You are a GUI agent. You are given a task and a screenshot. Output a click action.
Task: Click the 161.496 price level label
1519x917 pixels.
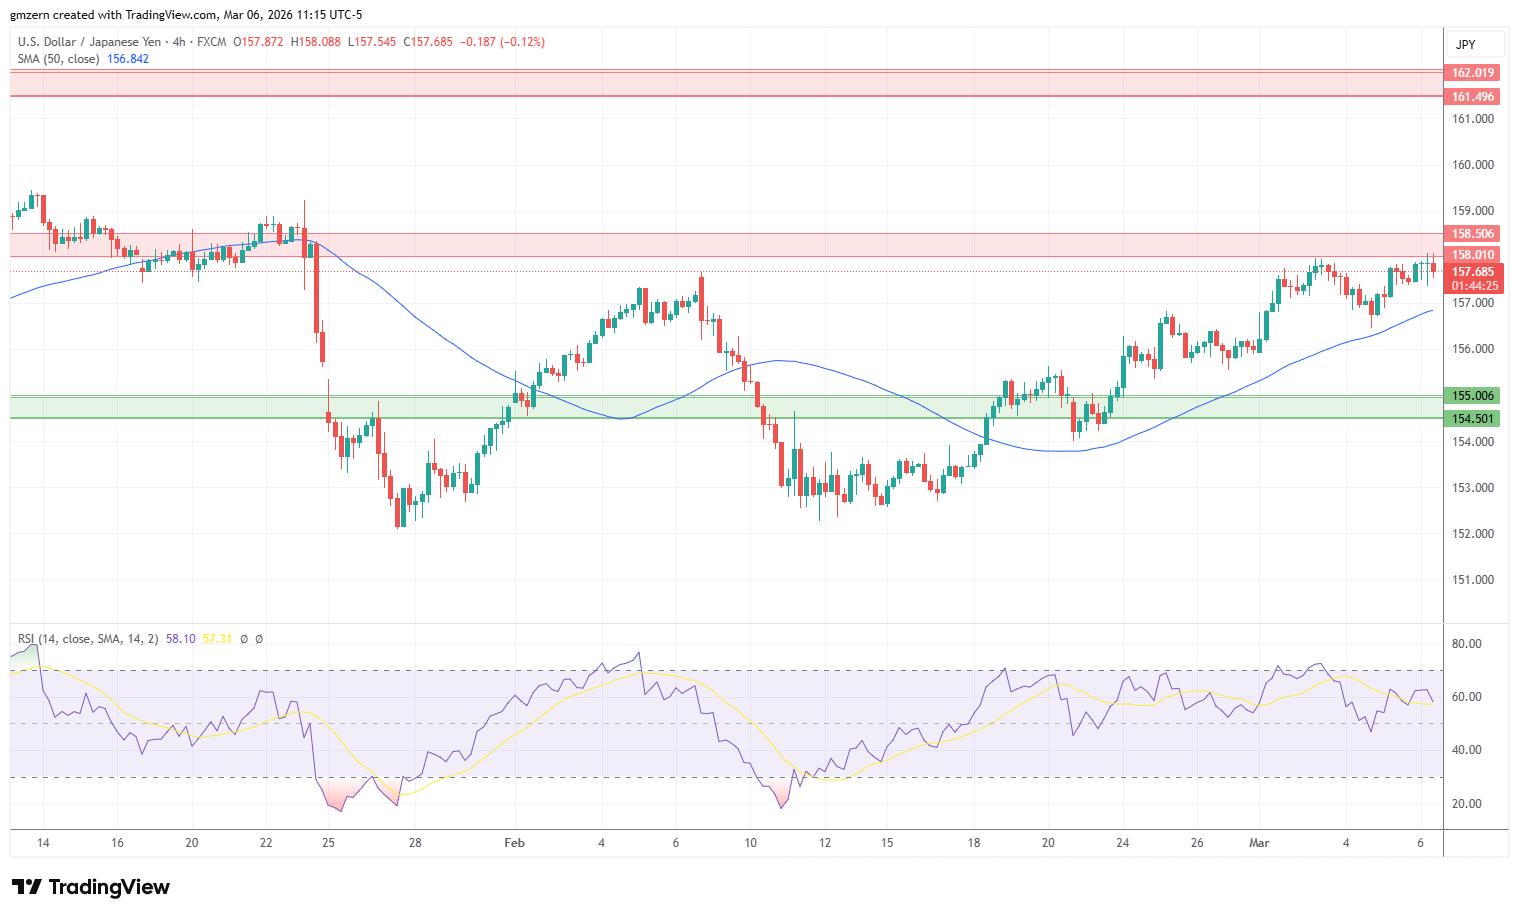tap(1473, 97)
